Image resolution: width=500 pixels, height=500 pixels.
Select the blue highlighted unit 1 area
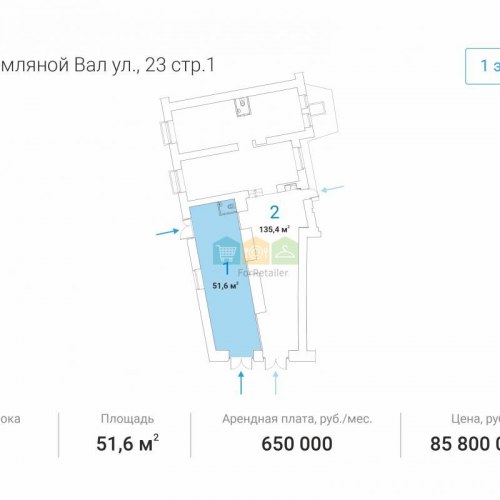225,278
